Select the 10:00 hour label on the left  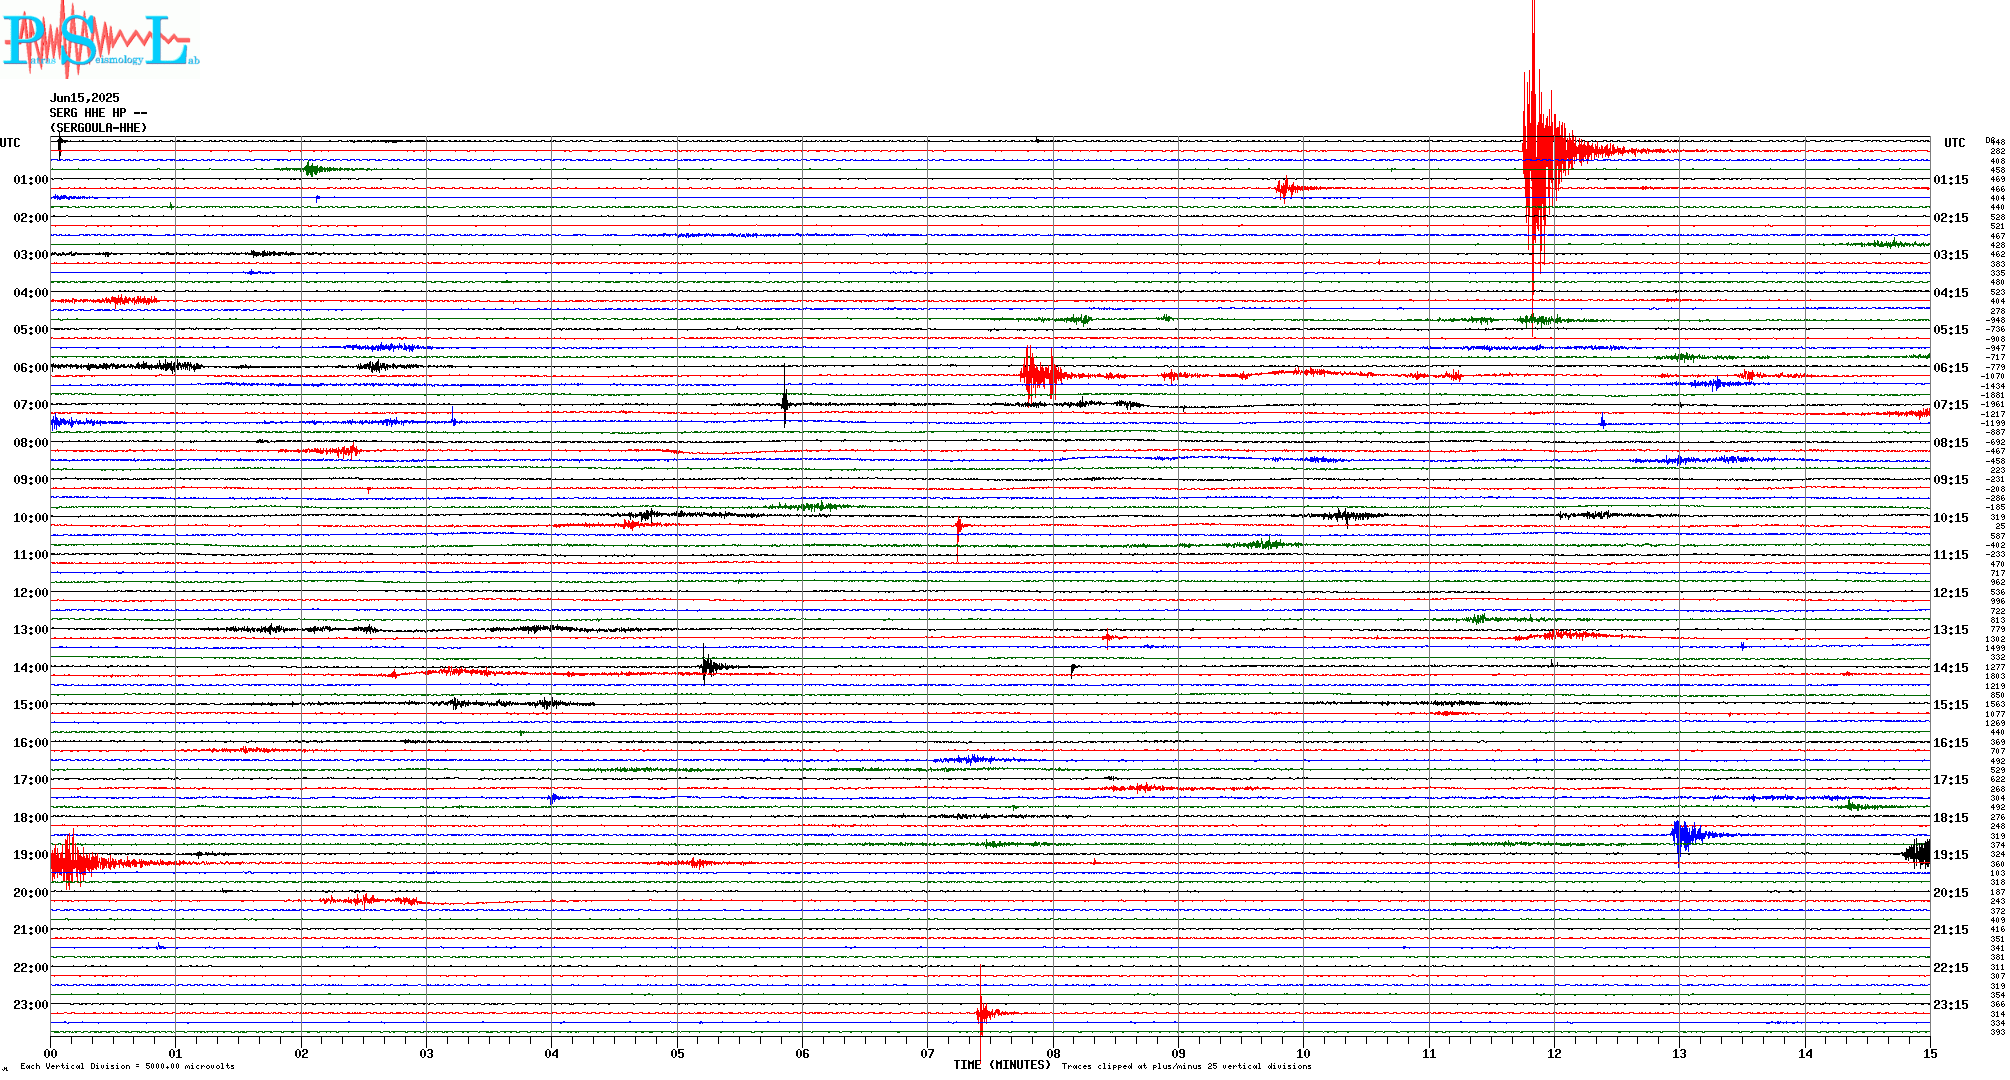(x=30, y=518)
